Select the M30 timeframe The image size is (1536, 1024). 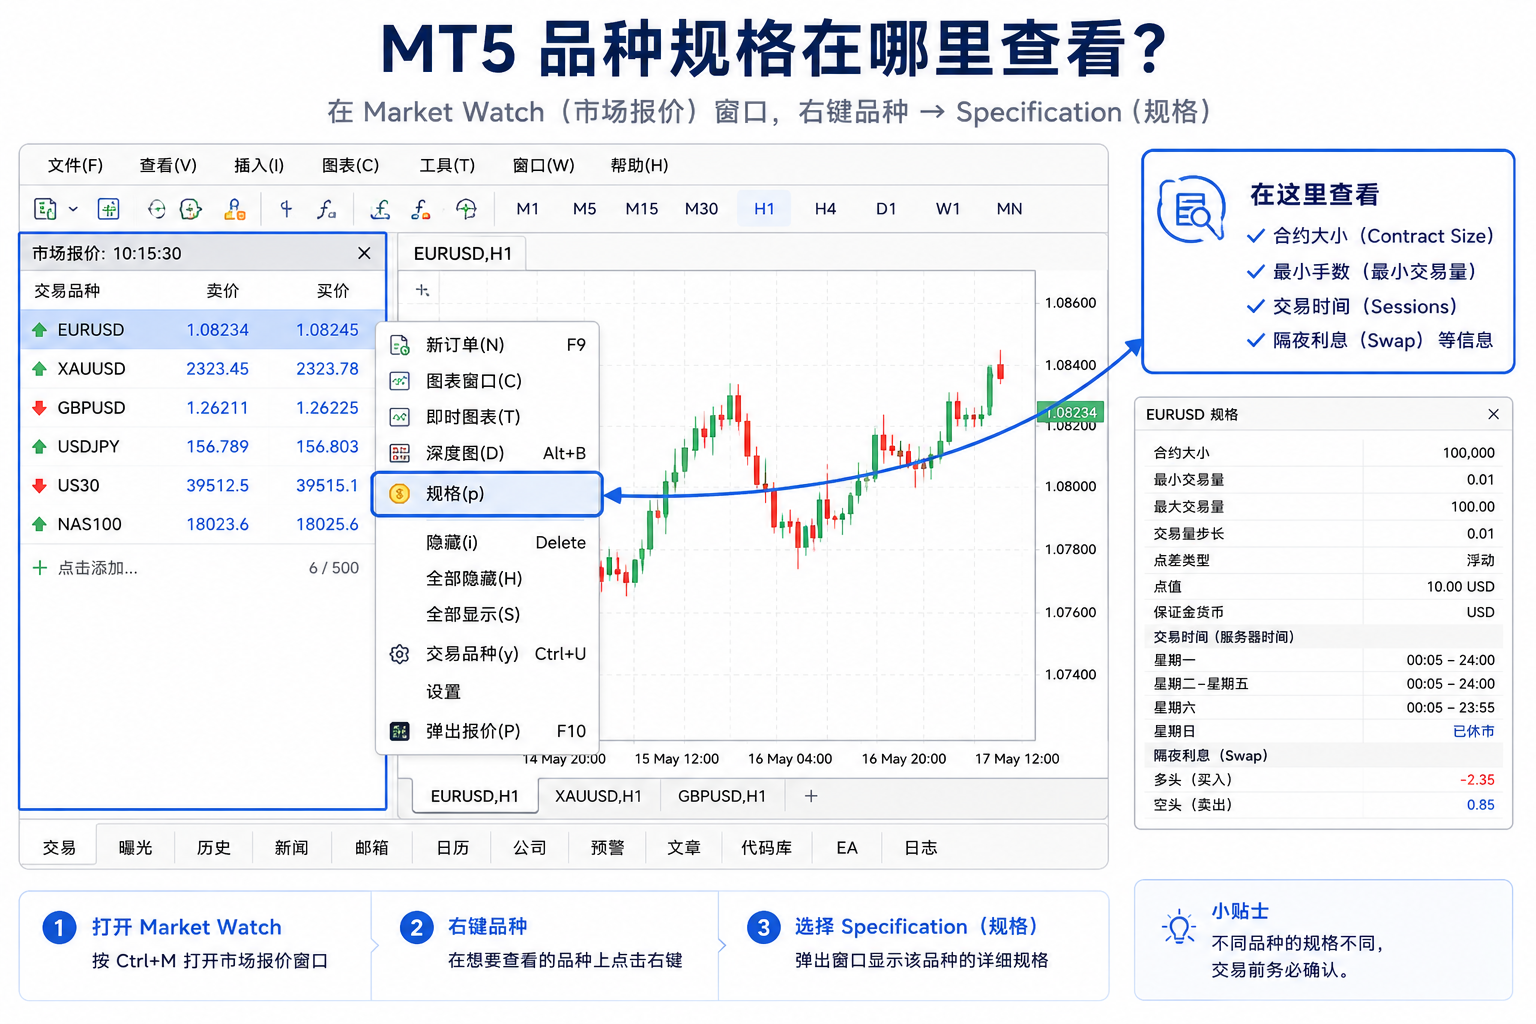tap(701, 209)
